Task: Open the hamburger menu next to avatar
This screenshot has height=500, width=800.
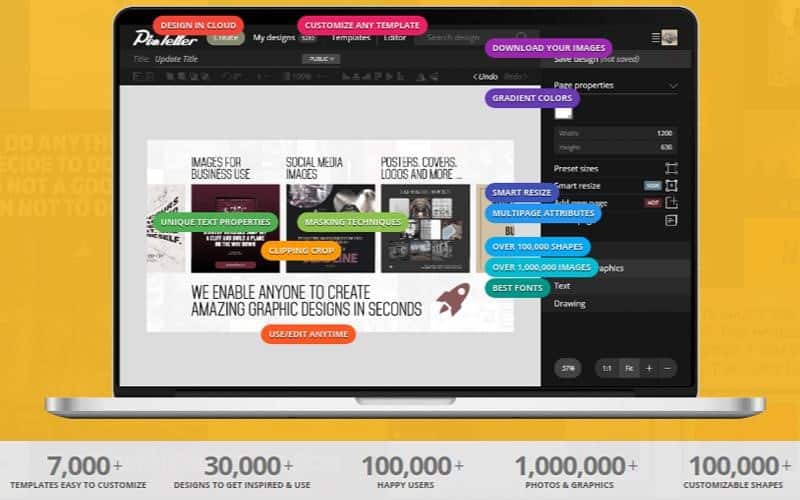Action: pyautogui.click(x=655, y=37)
